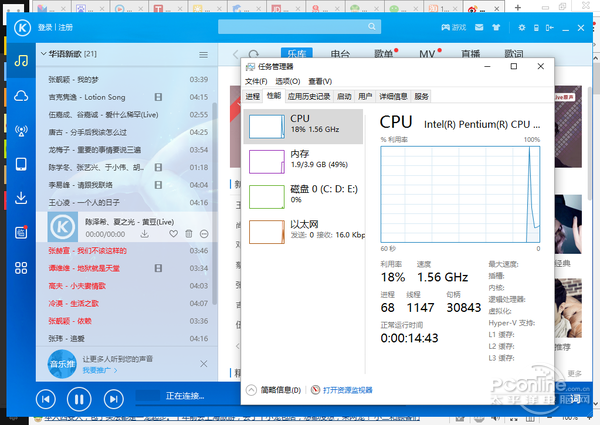Image resolution: width=600 pixels, height=425 pixels.
Task: Collapse the 华语新歌 playlist chevron
Action: [43, 54]
